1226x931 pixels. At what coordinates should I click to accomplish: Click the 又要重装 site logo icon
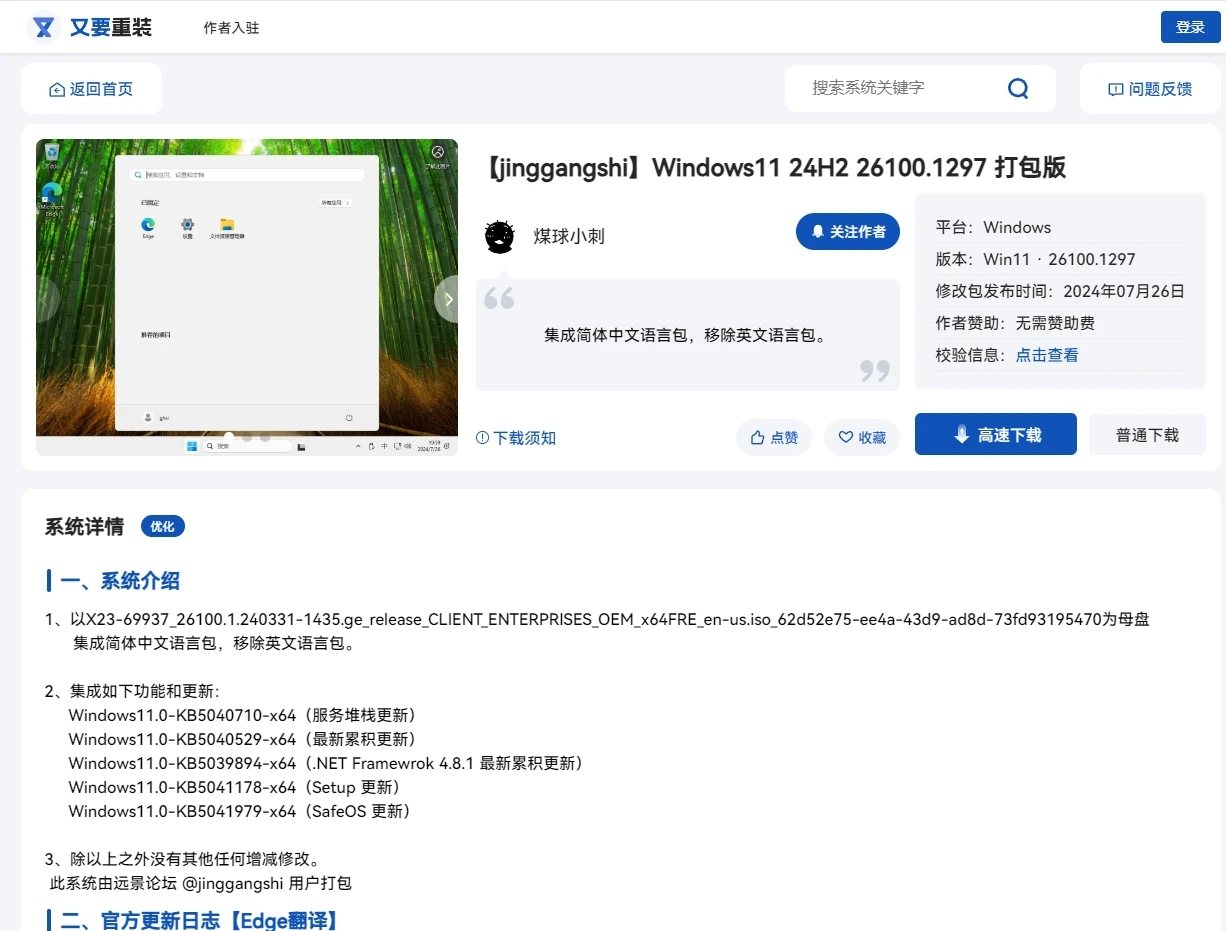click(43, 27)
